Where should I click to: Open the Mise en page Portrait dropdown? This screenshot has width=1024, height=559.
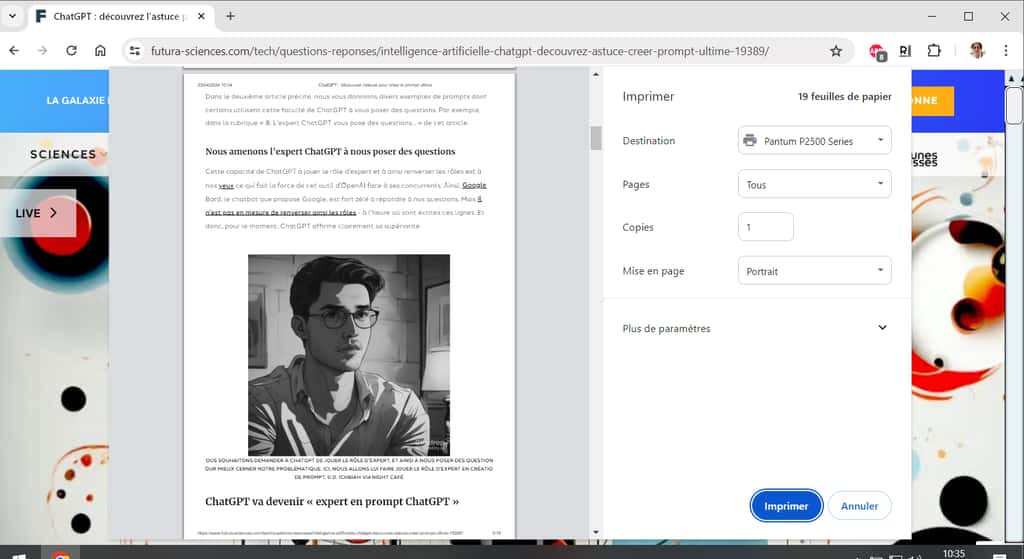tap(814, 270)
